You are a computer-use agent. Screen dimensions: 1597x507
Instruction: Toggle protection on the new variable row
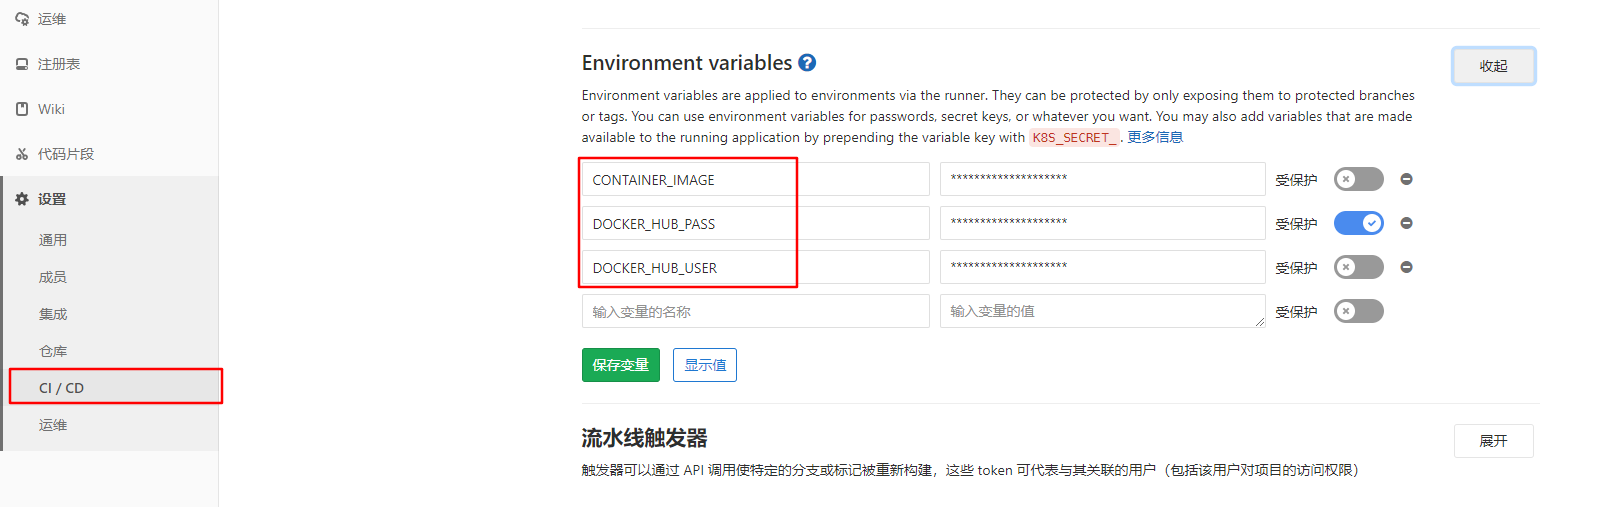(1358, 311)
